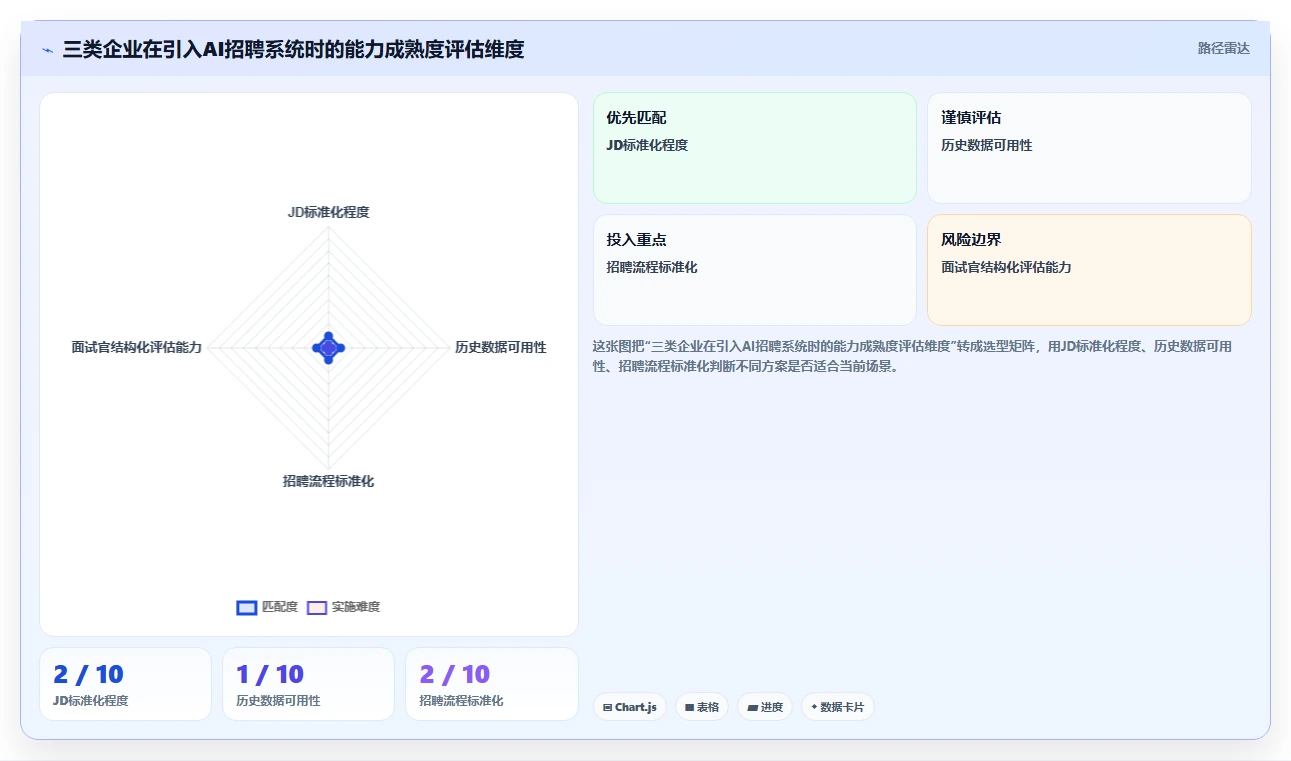Open the 谨慎评估 card

click(x=1089, y=148)
